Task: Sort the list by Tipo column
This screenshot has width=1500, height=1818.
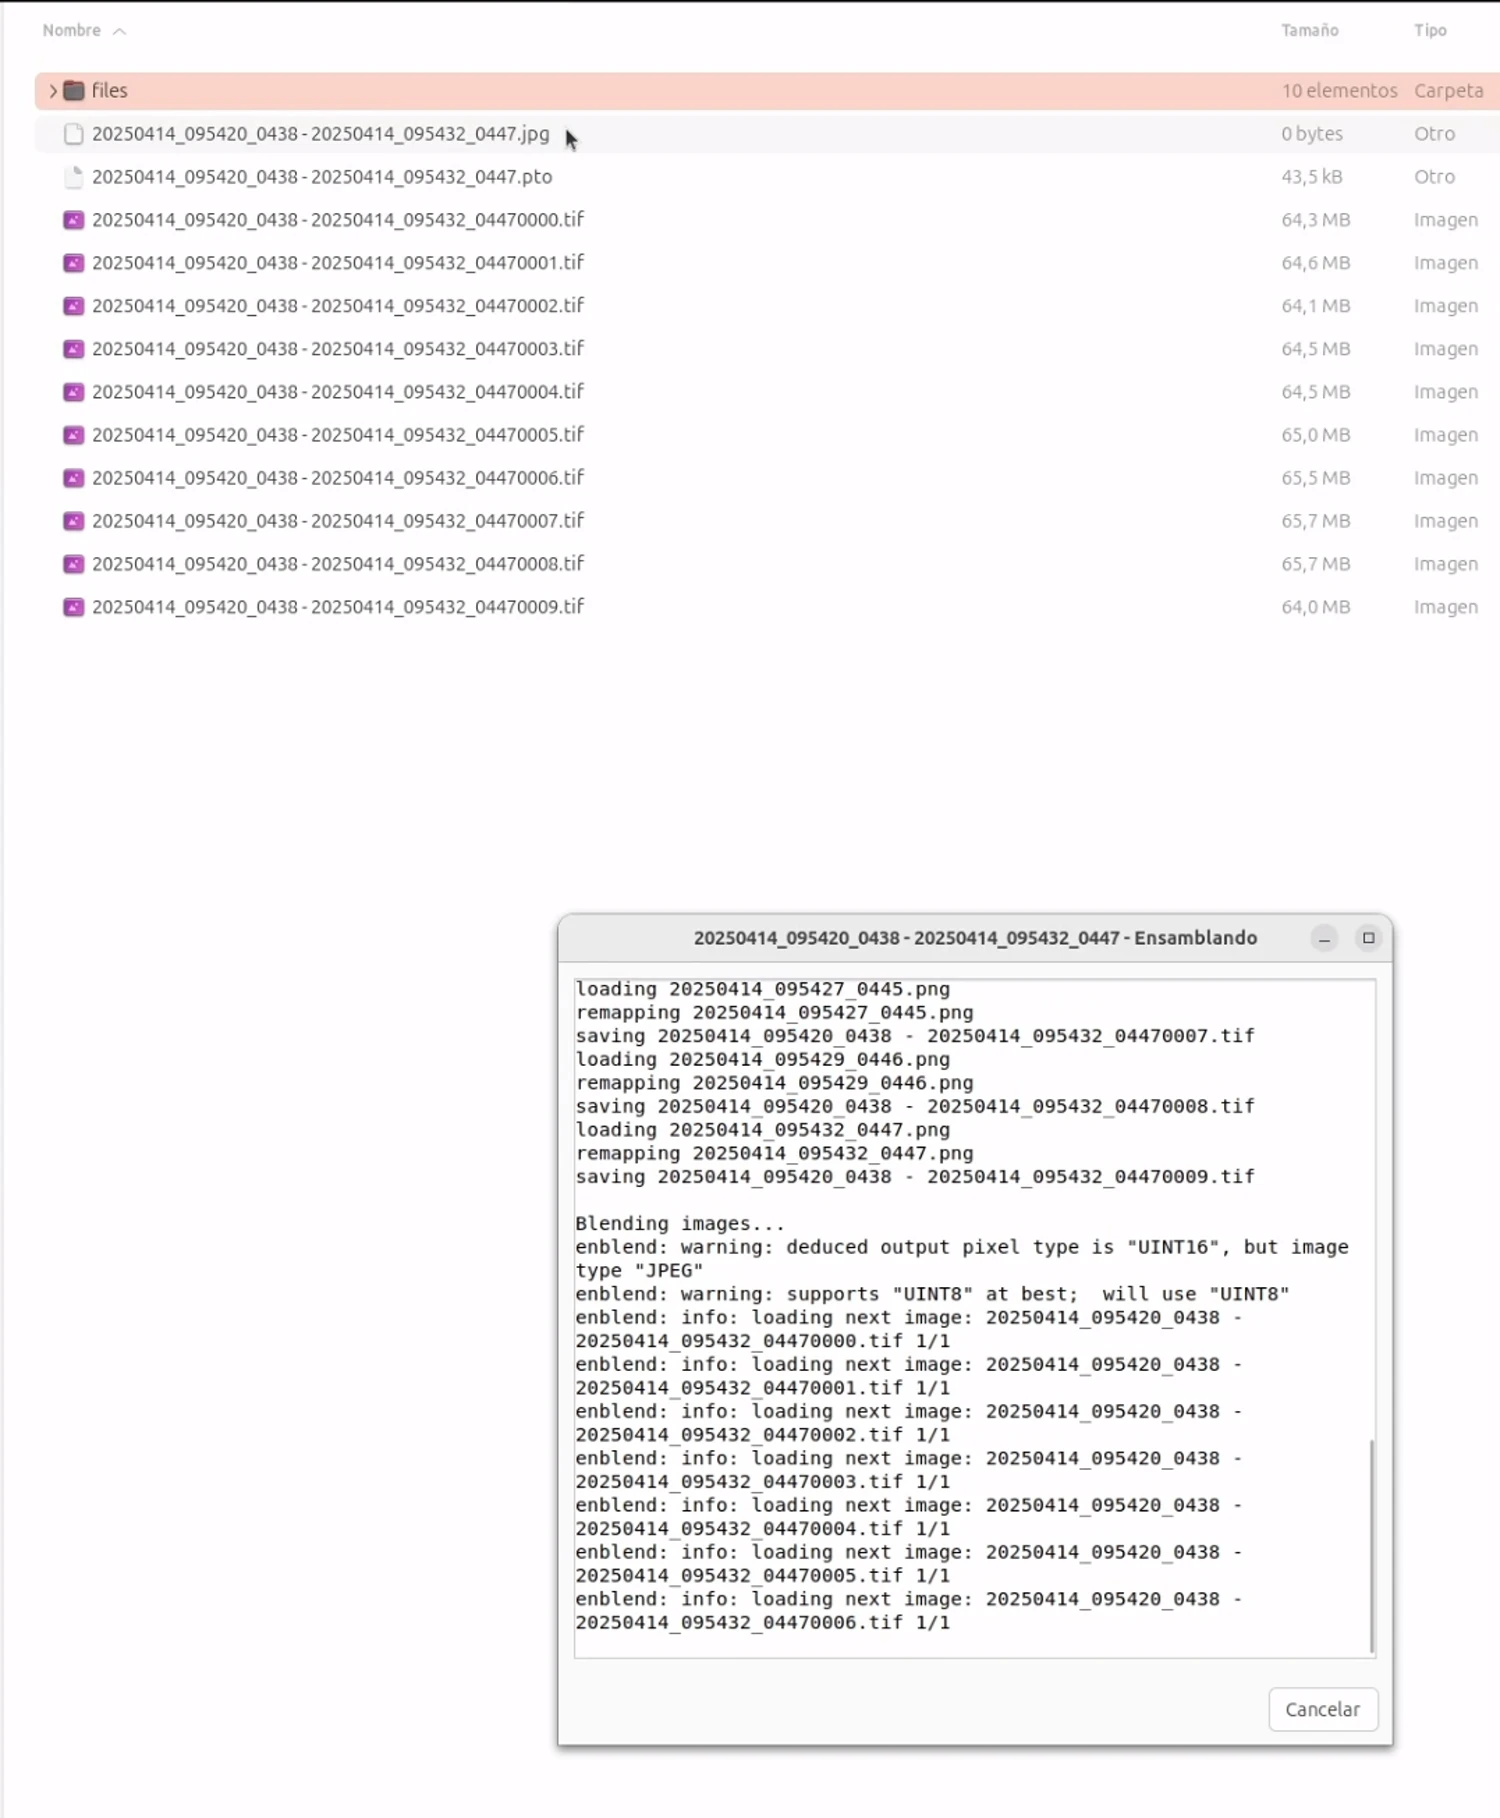Action: [x=1429, y=31]
